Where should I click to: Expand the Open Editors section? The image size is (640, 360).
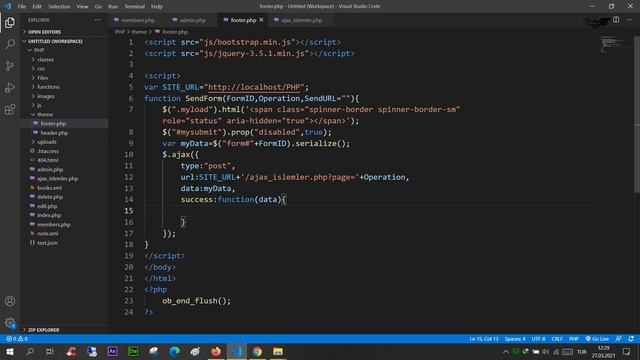(x=44, y=32)
